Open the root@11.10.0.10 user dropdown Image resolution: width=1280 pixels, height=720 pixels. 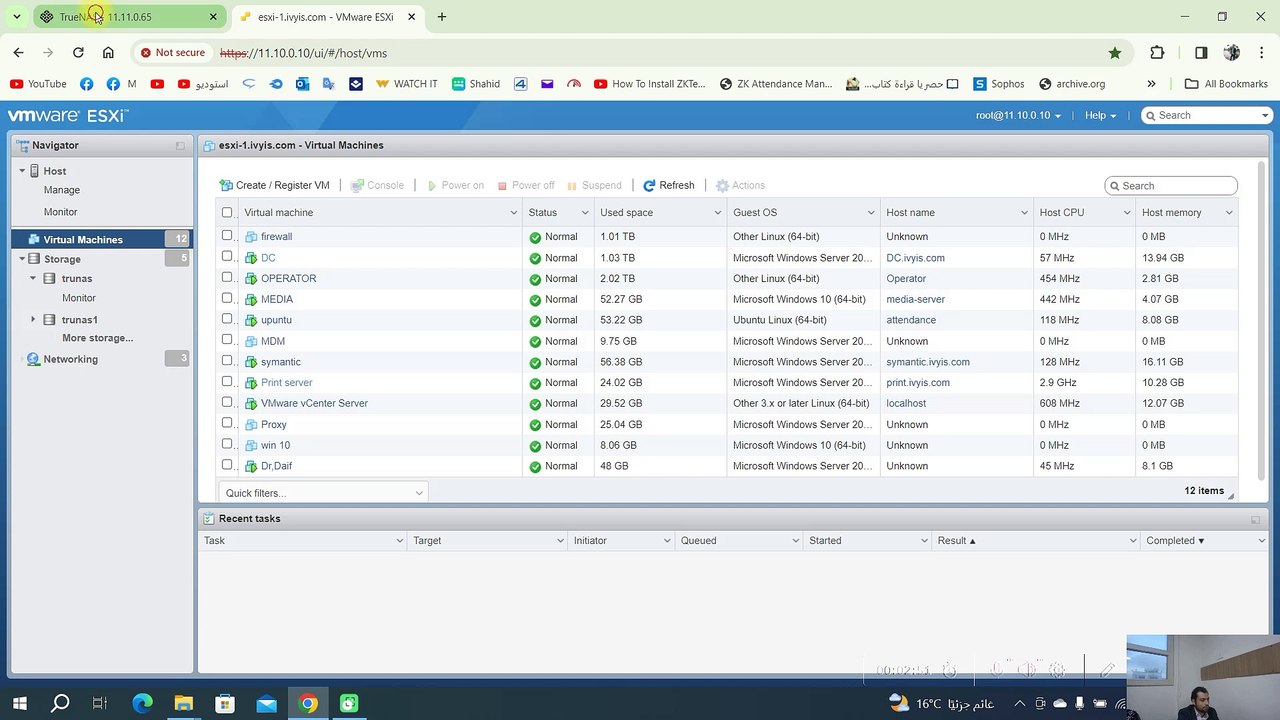pos(1018,115)
